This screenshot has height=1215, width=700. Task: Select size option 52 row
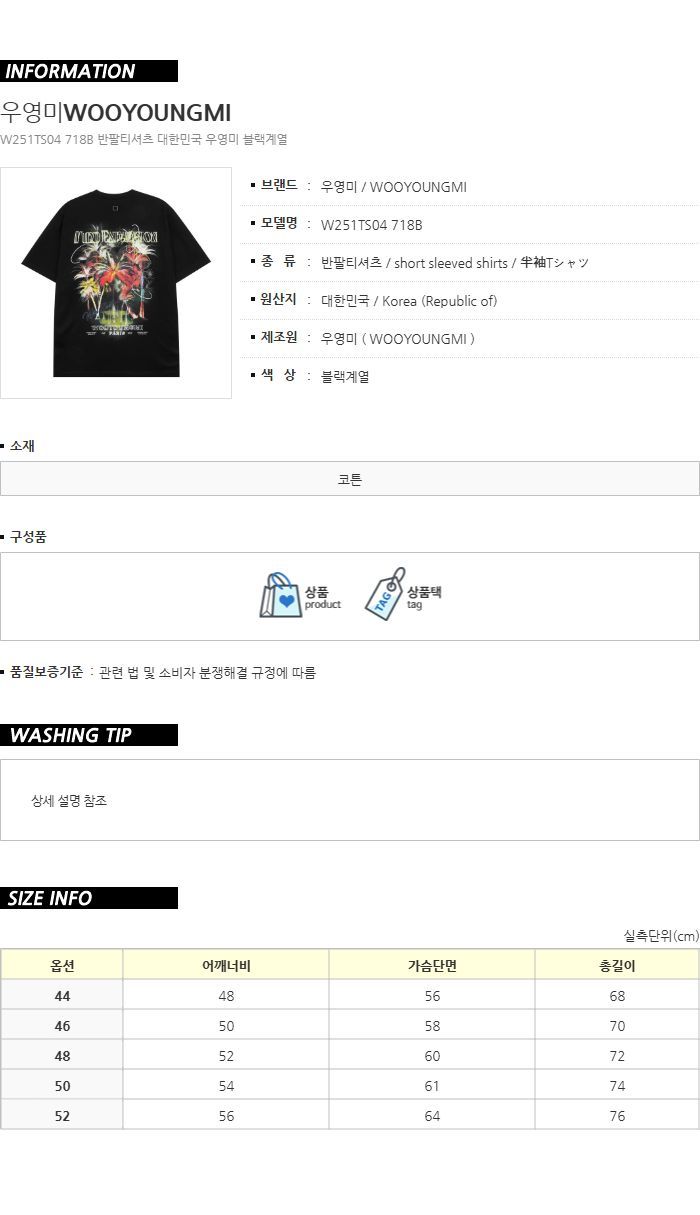pyautogui.click(x=350, y=1115)
